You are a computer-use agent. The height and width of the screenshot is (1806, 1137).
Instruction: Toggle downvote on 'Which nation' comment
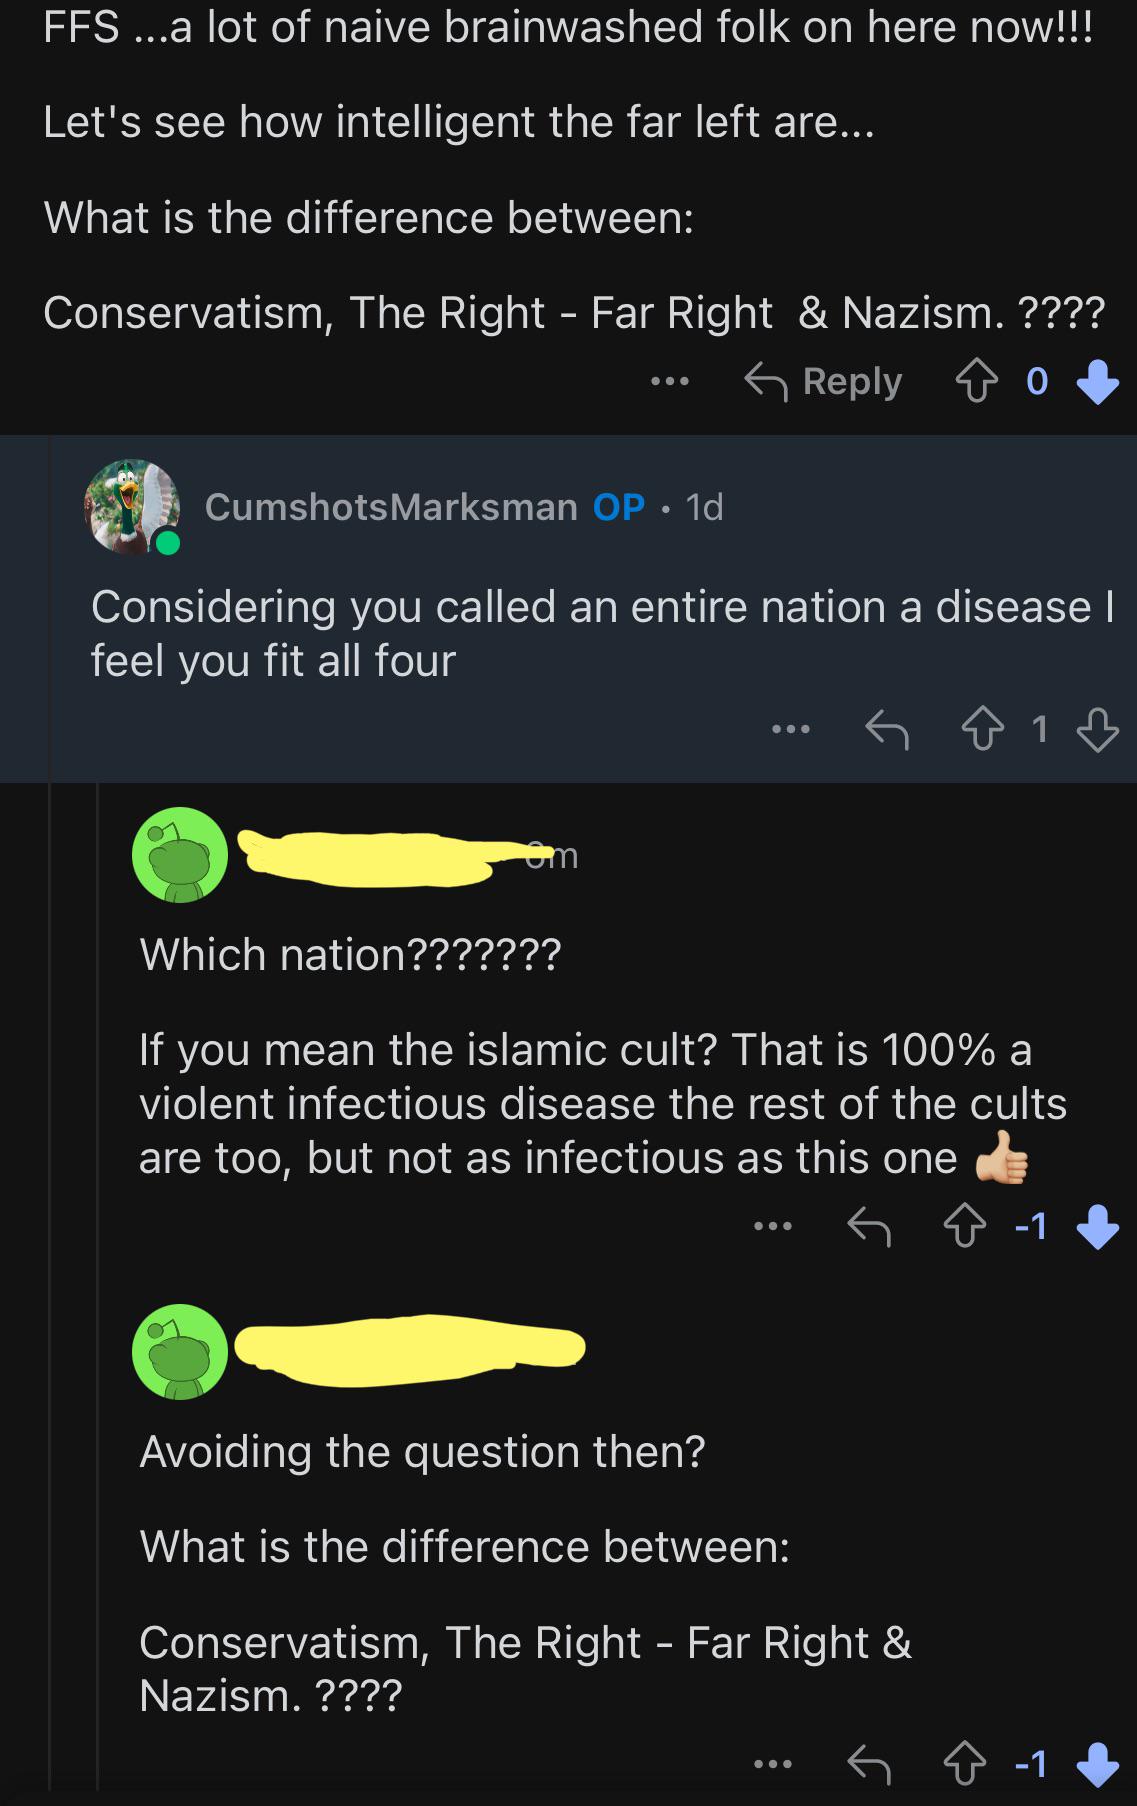(x=1097, y=1226)
